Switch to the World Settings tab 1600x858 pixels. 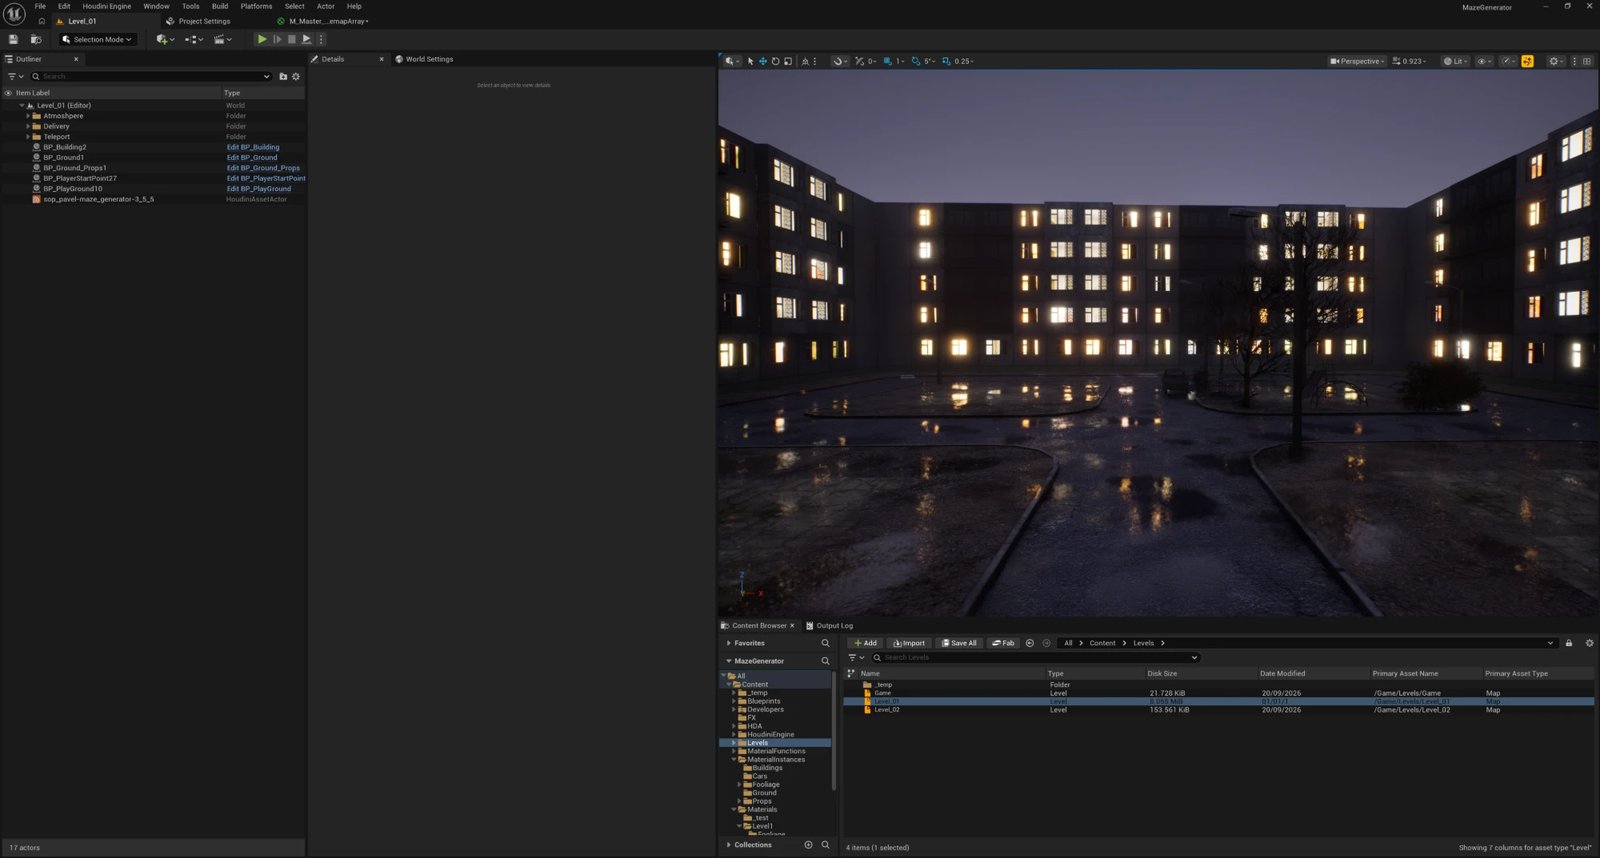pos(424,59)
